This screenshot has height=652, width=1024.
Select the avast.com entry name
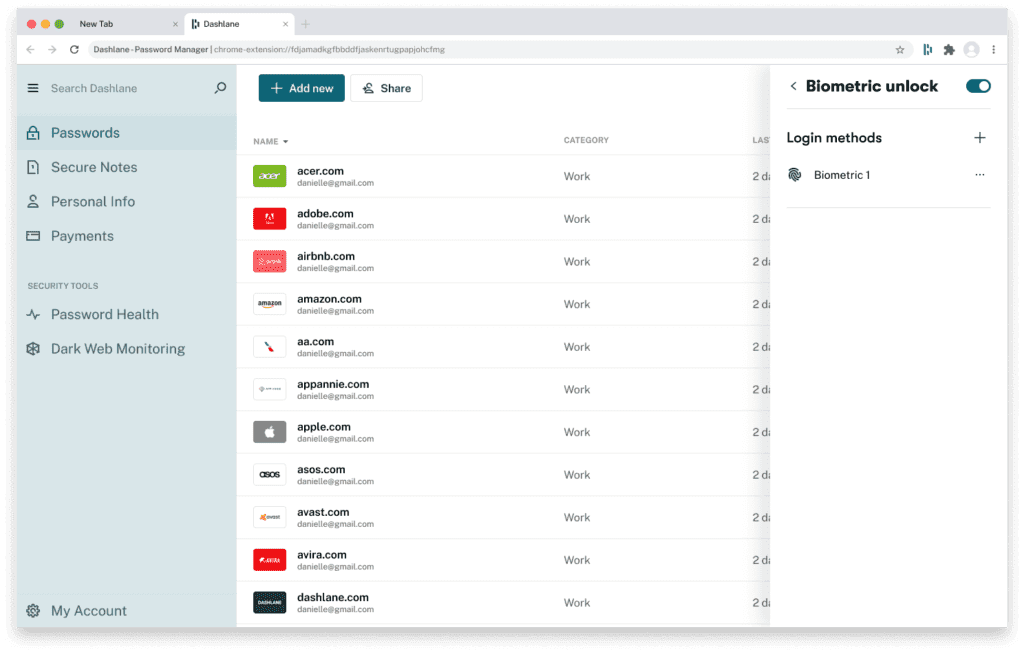323,512
